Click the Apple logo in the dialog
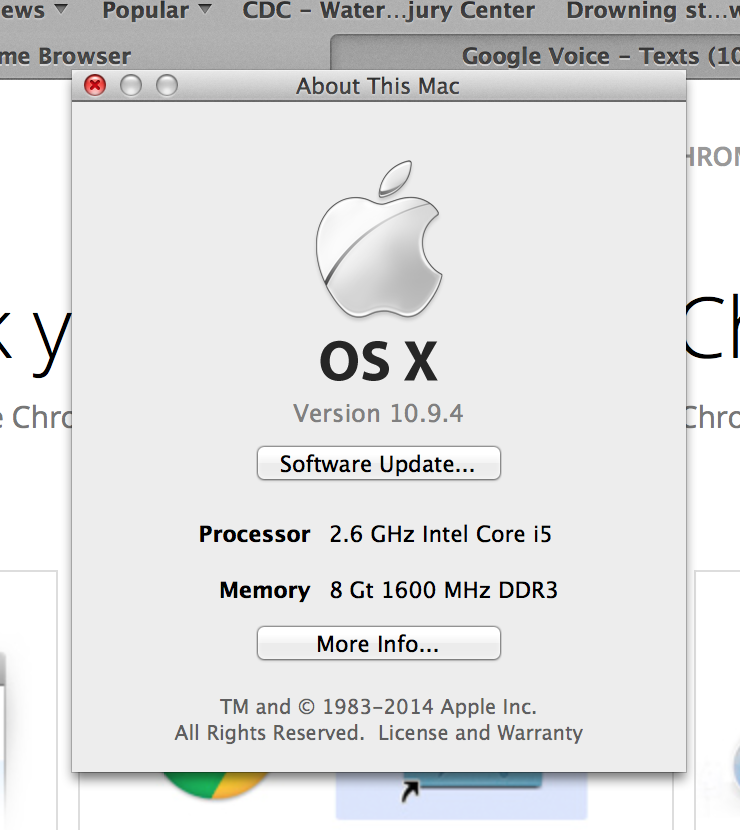Image resolution: width=740 pixels, height=830 pixels. click(x=378, y=239)
